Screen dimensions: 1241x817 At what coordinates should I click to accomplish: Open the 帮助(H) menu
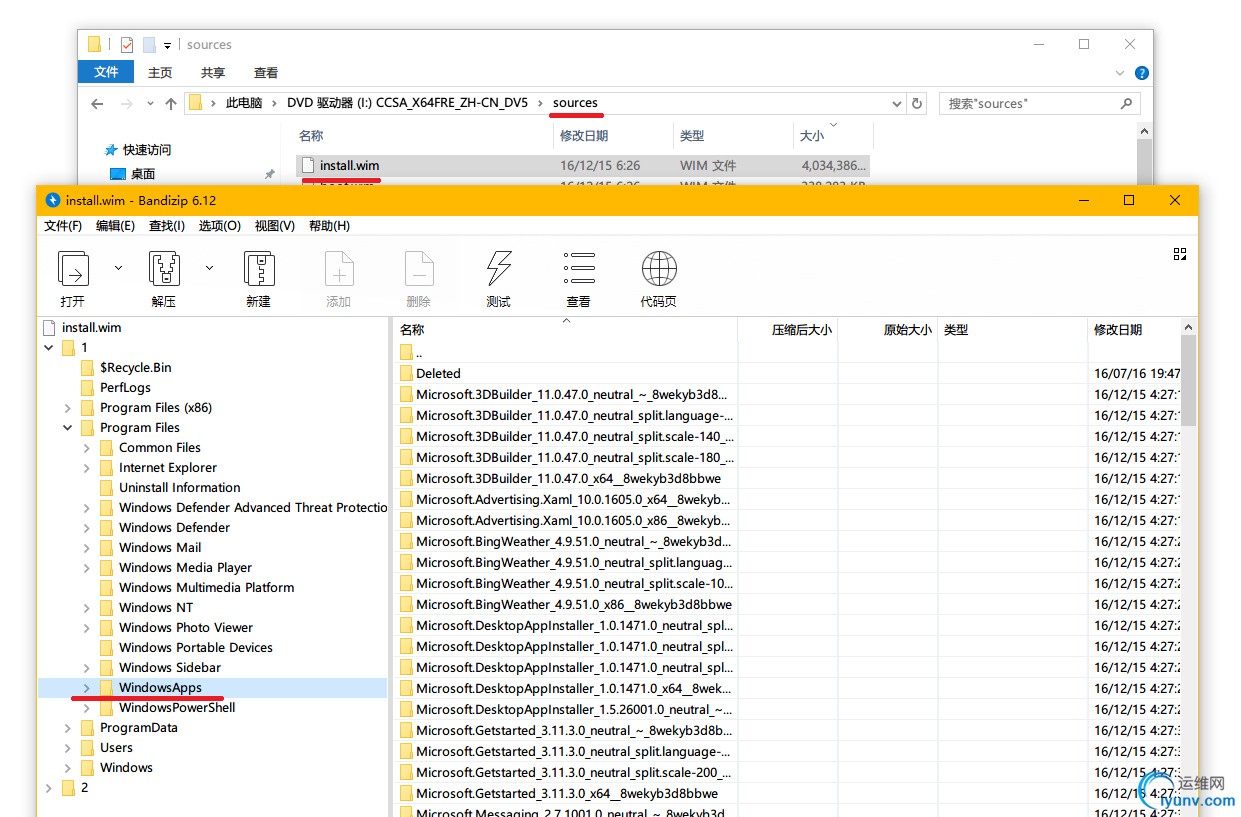pos(329,226)
